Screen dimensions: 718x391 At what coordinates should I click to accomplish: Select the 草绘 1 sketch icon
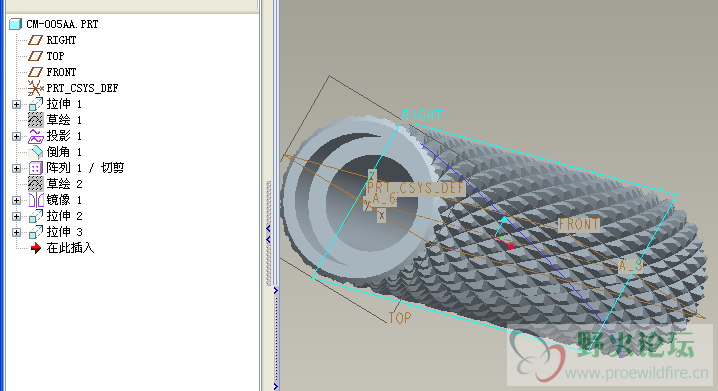(35, 120)
